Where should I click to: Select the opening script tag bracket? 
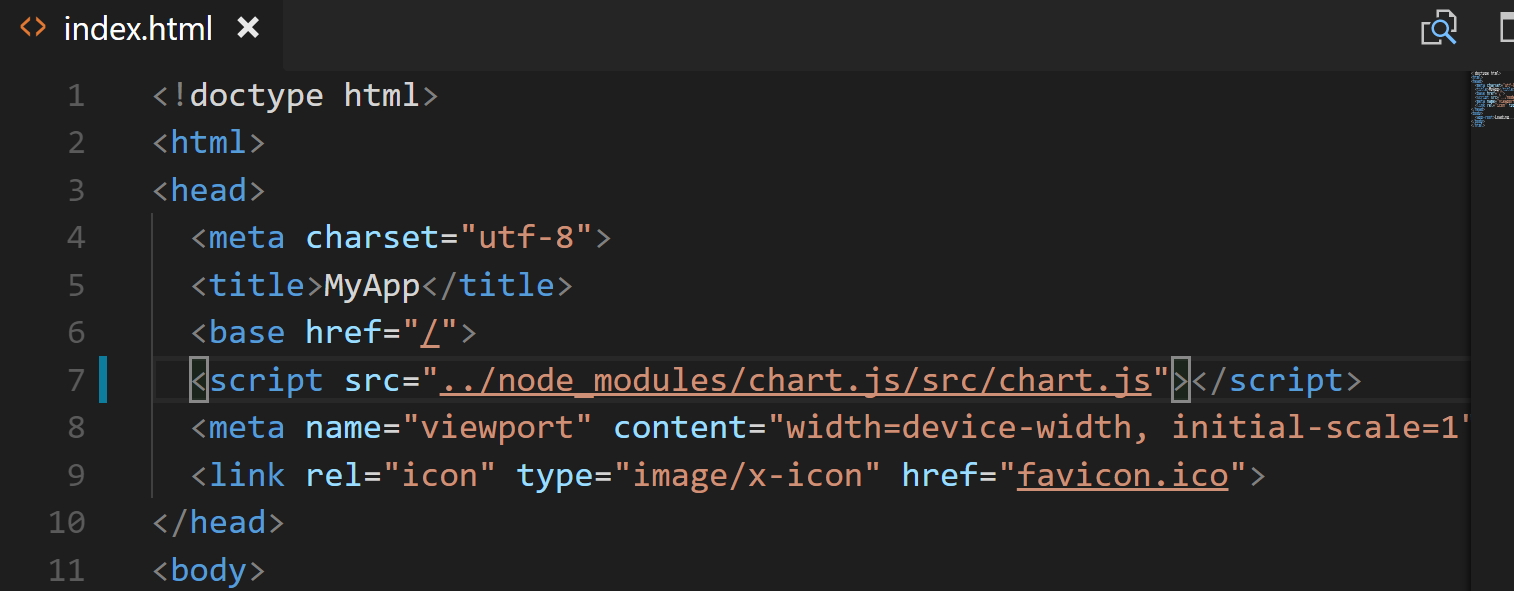197,380
